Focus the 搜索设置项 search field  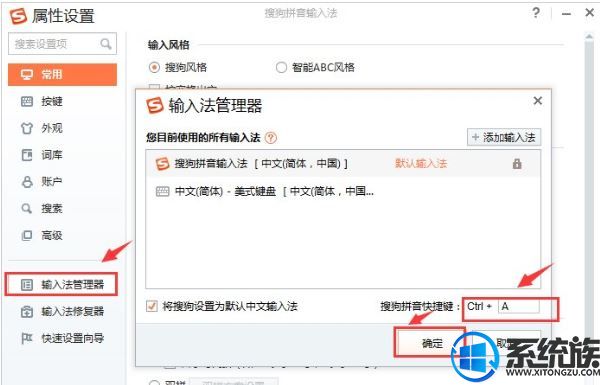coord(62,44)
